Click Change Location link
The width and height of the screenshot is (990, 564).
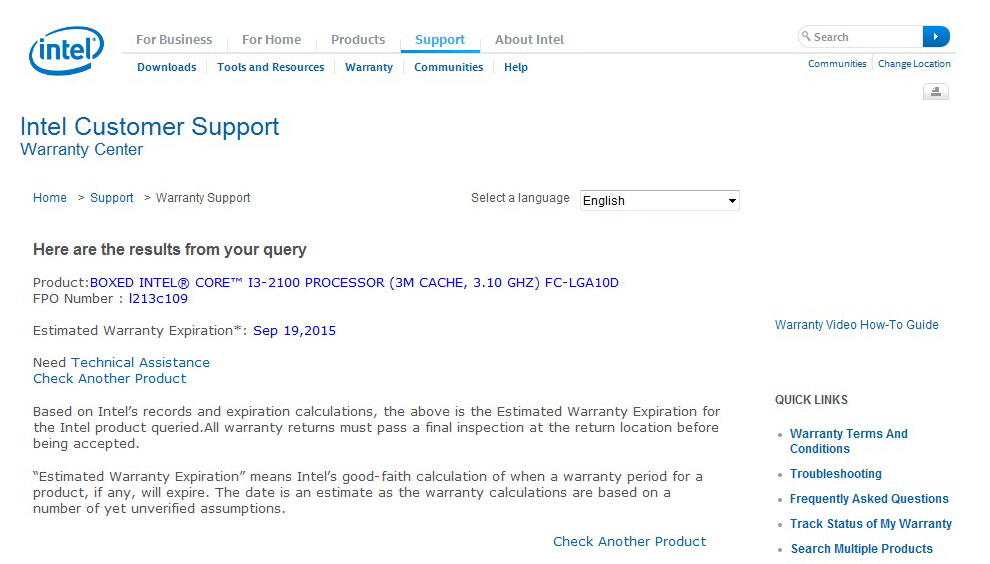[914, 64]
